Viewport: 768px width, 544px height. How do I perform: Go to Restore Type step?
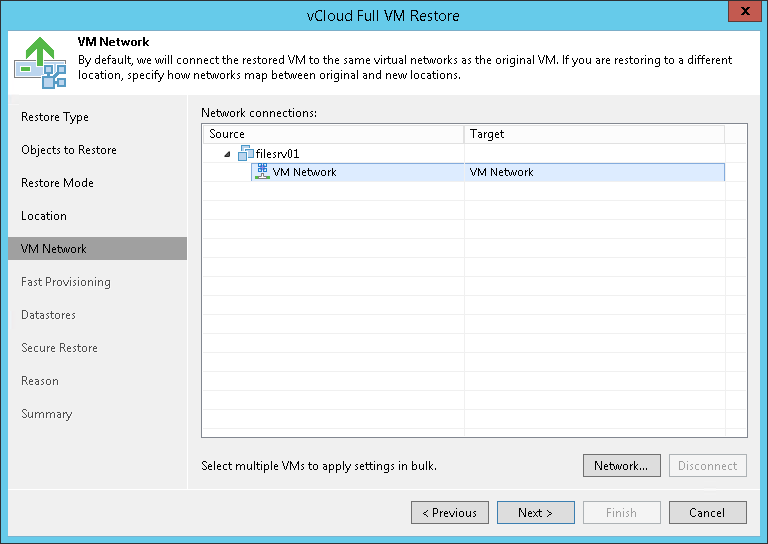pos(55,117)
